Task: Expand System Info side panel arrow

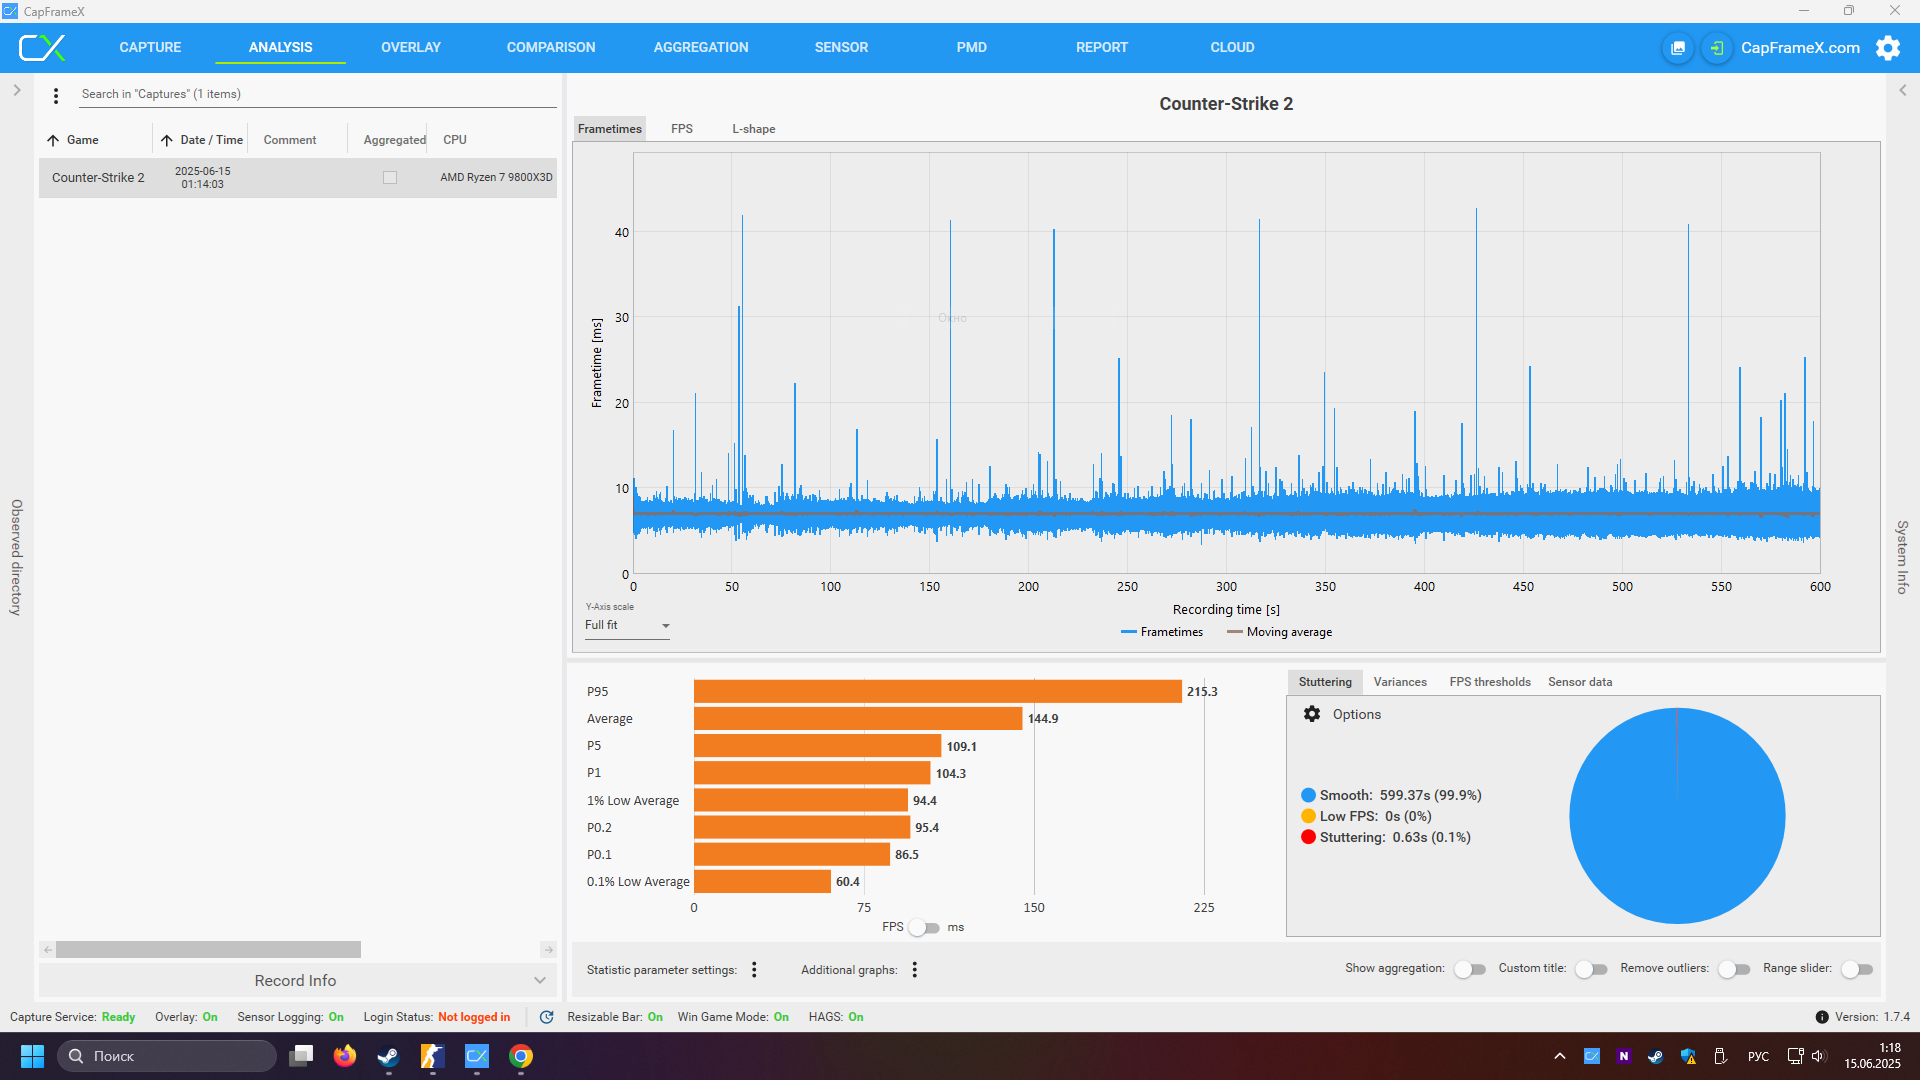Action: click(1902, 90)
